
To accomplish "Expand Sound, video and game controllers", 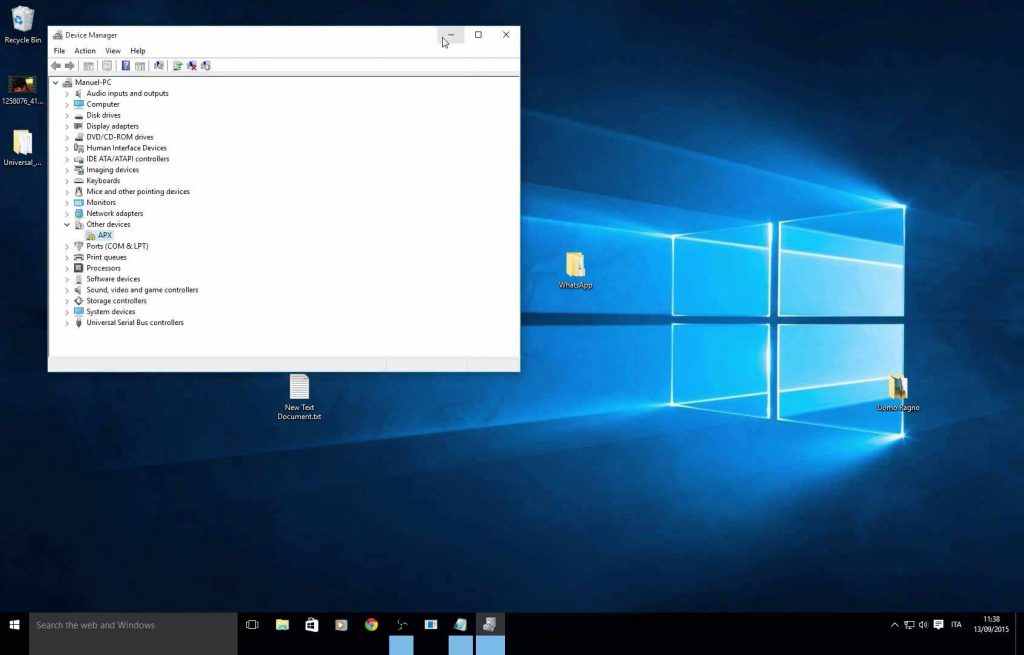I will pos(67,290).
